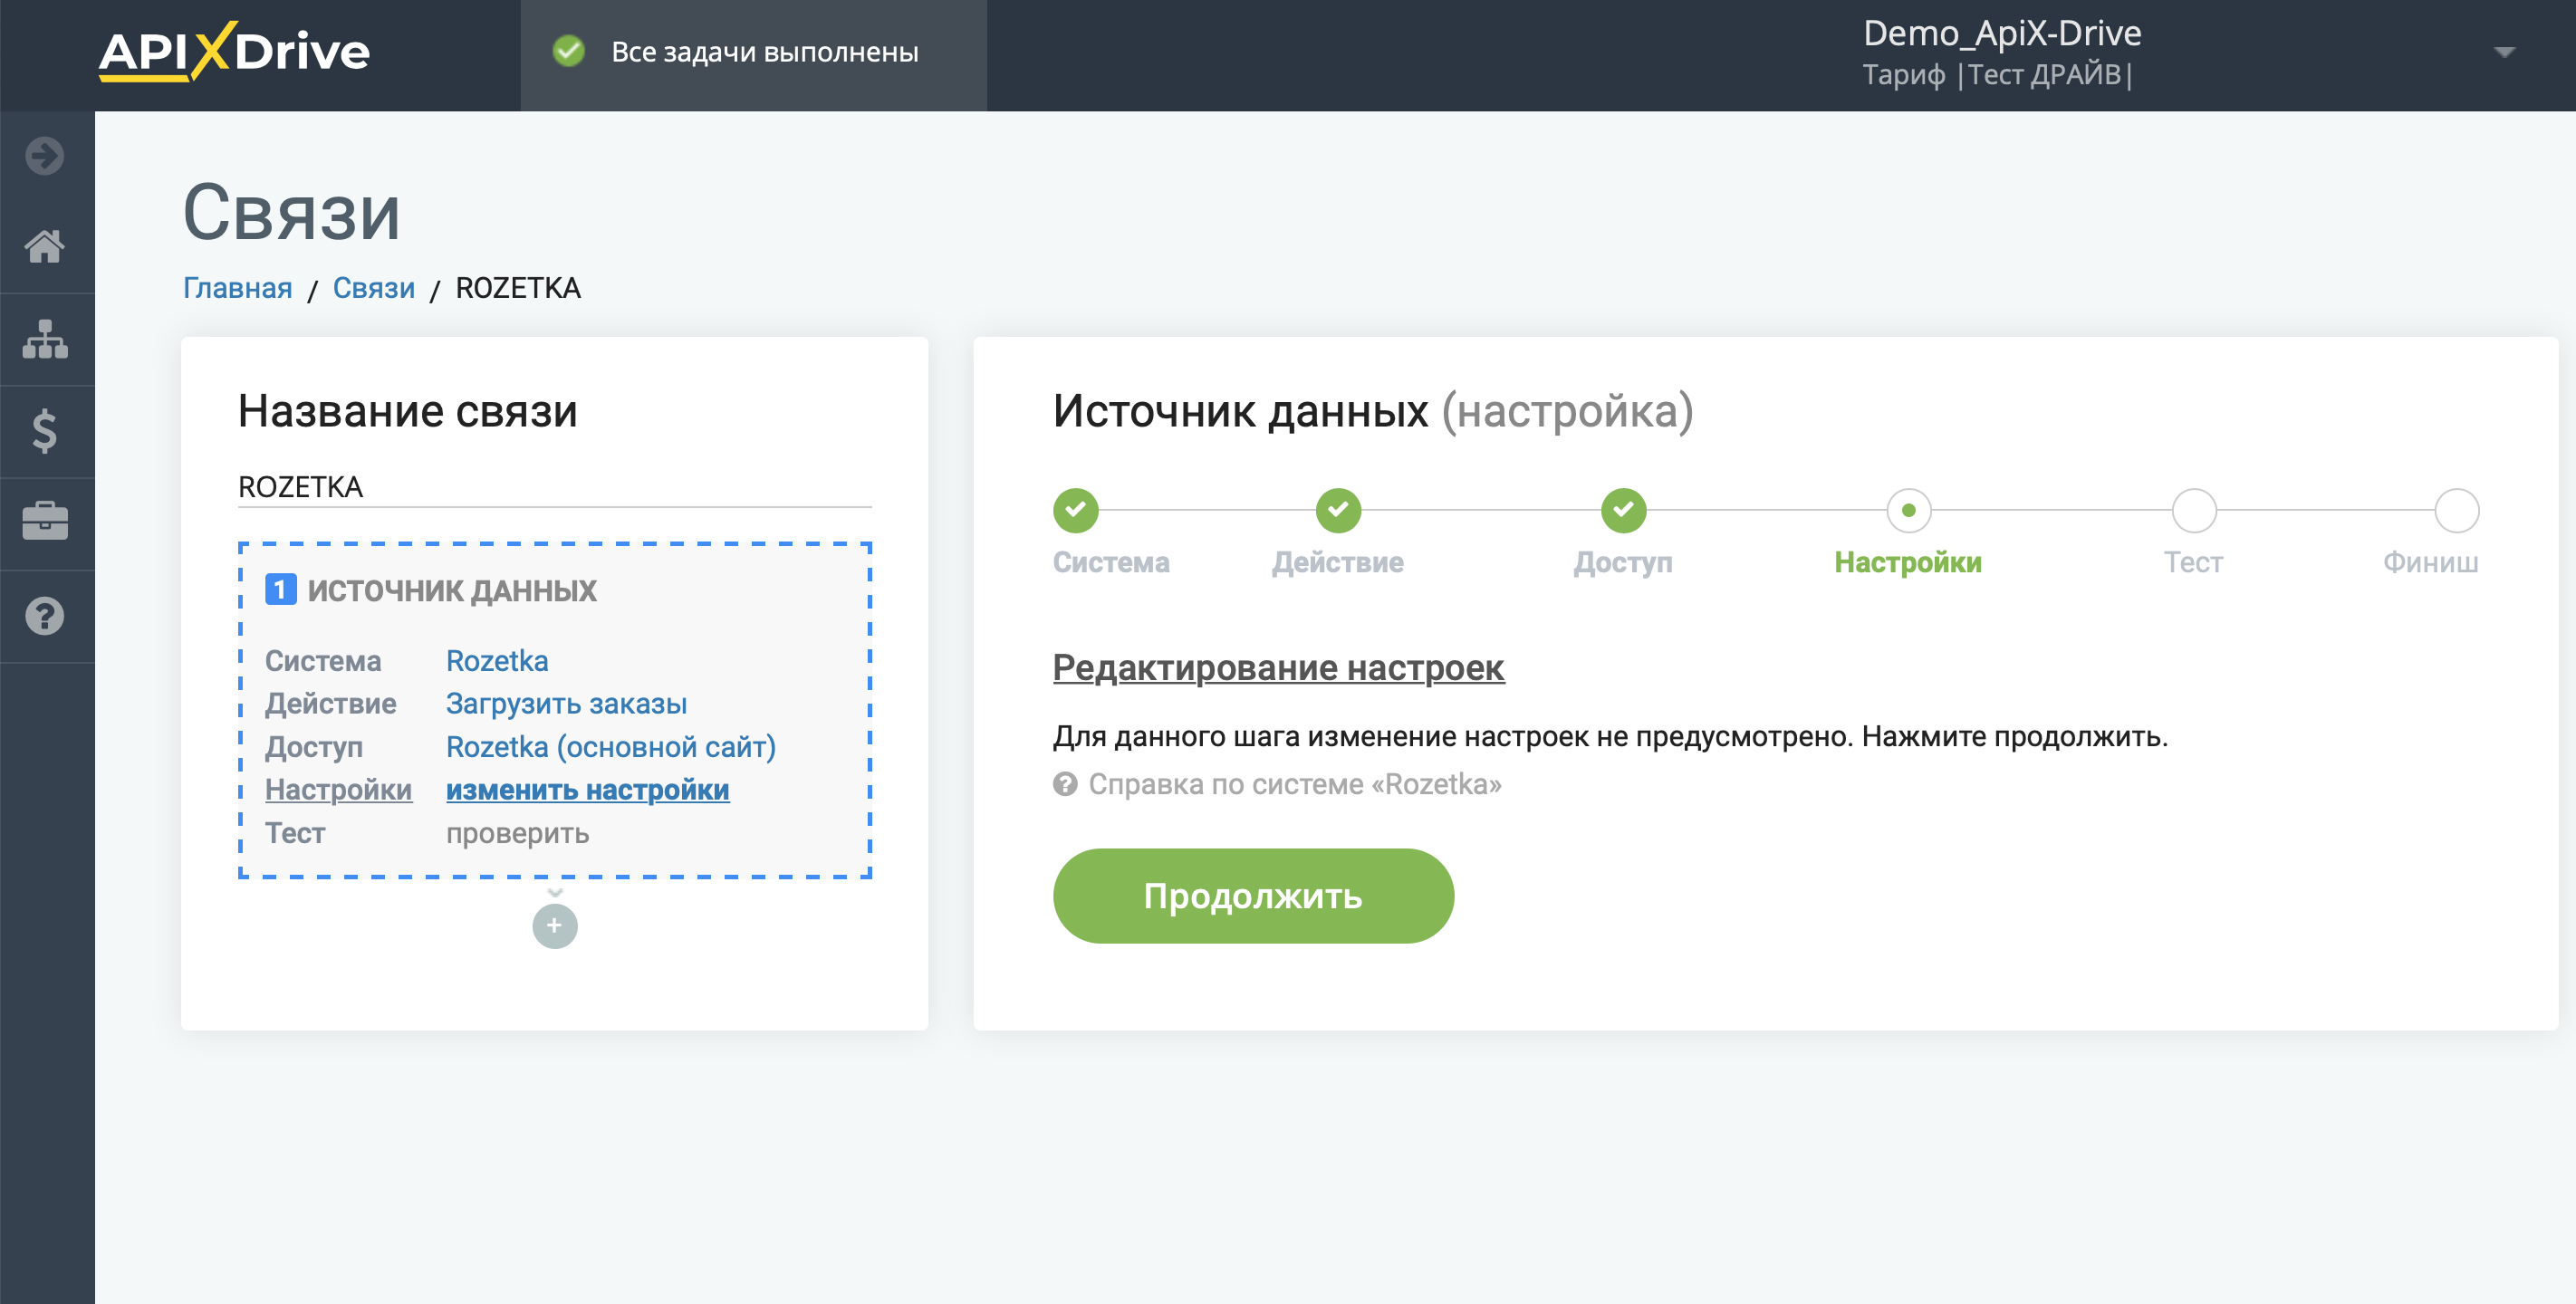Viewport: 2576px width, 1304px height.
Task: Click the green check icon beside "Все задачи выполнены"
Action: point(569,51)
